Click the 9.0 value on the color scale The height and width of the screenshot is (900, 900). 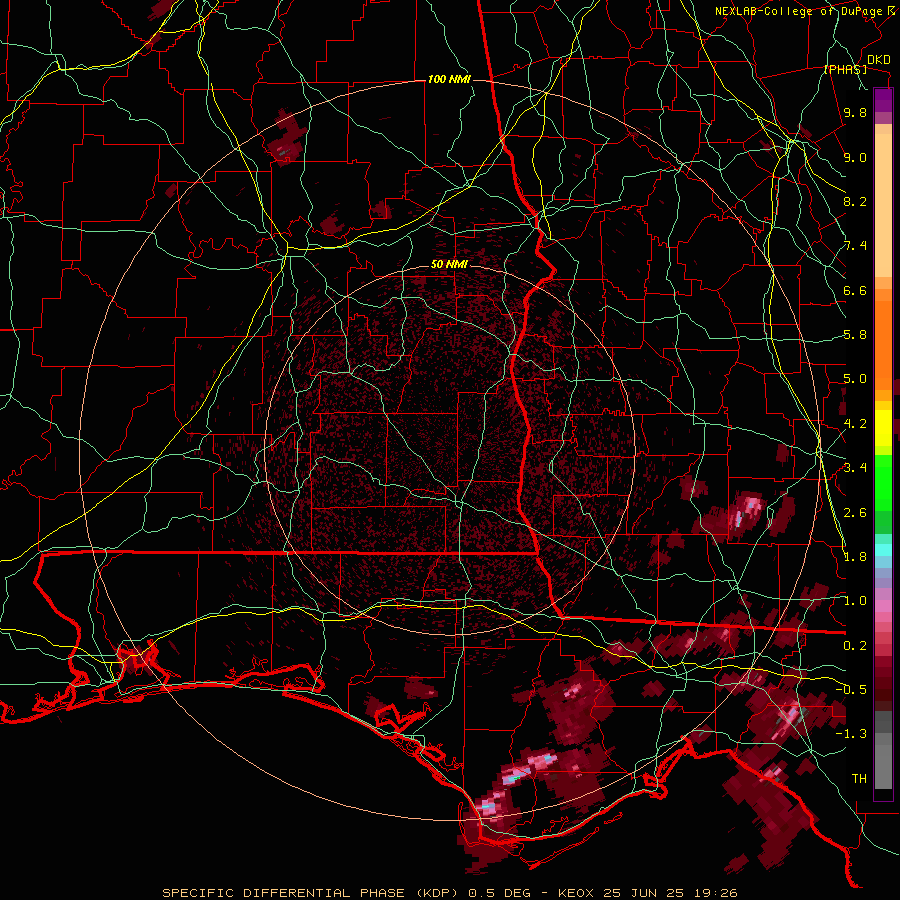click(855, 157)
